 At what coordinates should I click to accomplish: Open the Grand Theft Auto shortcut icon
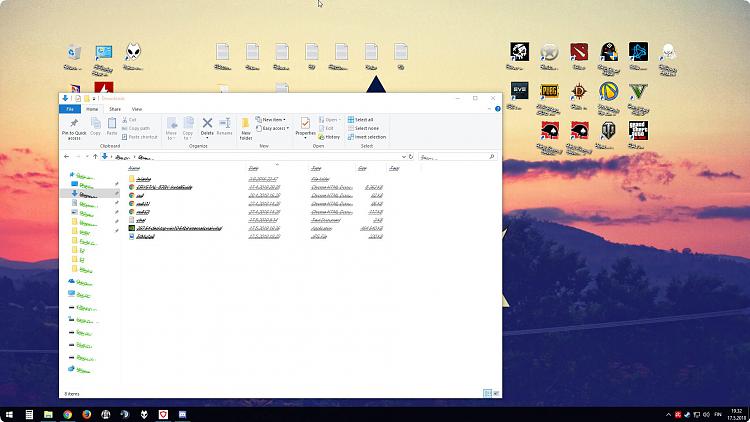[639, 130]
